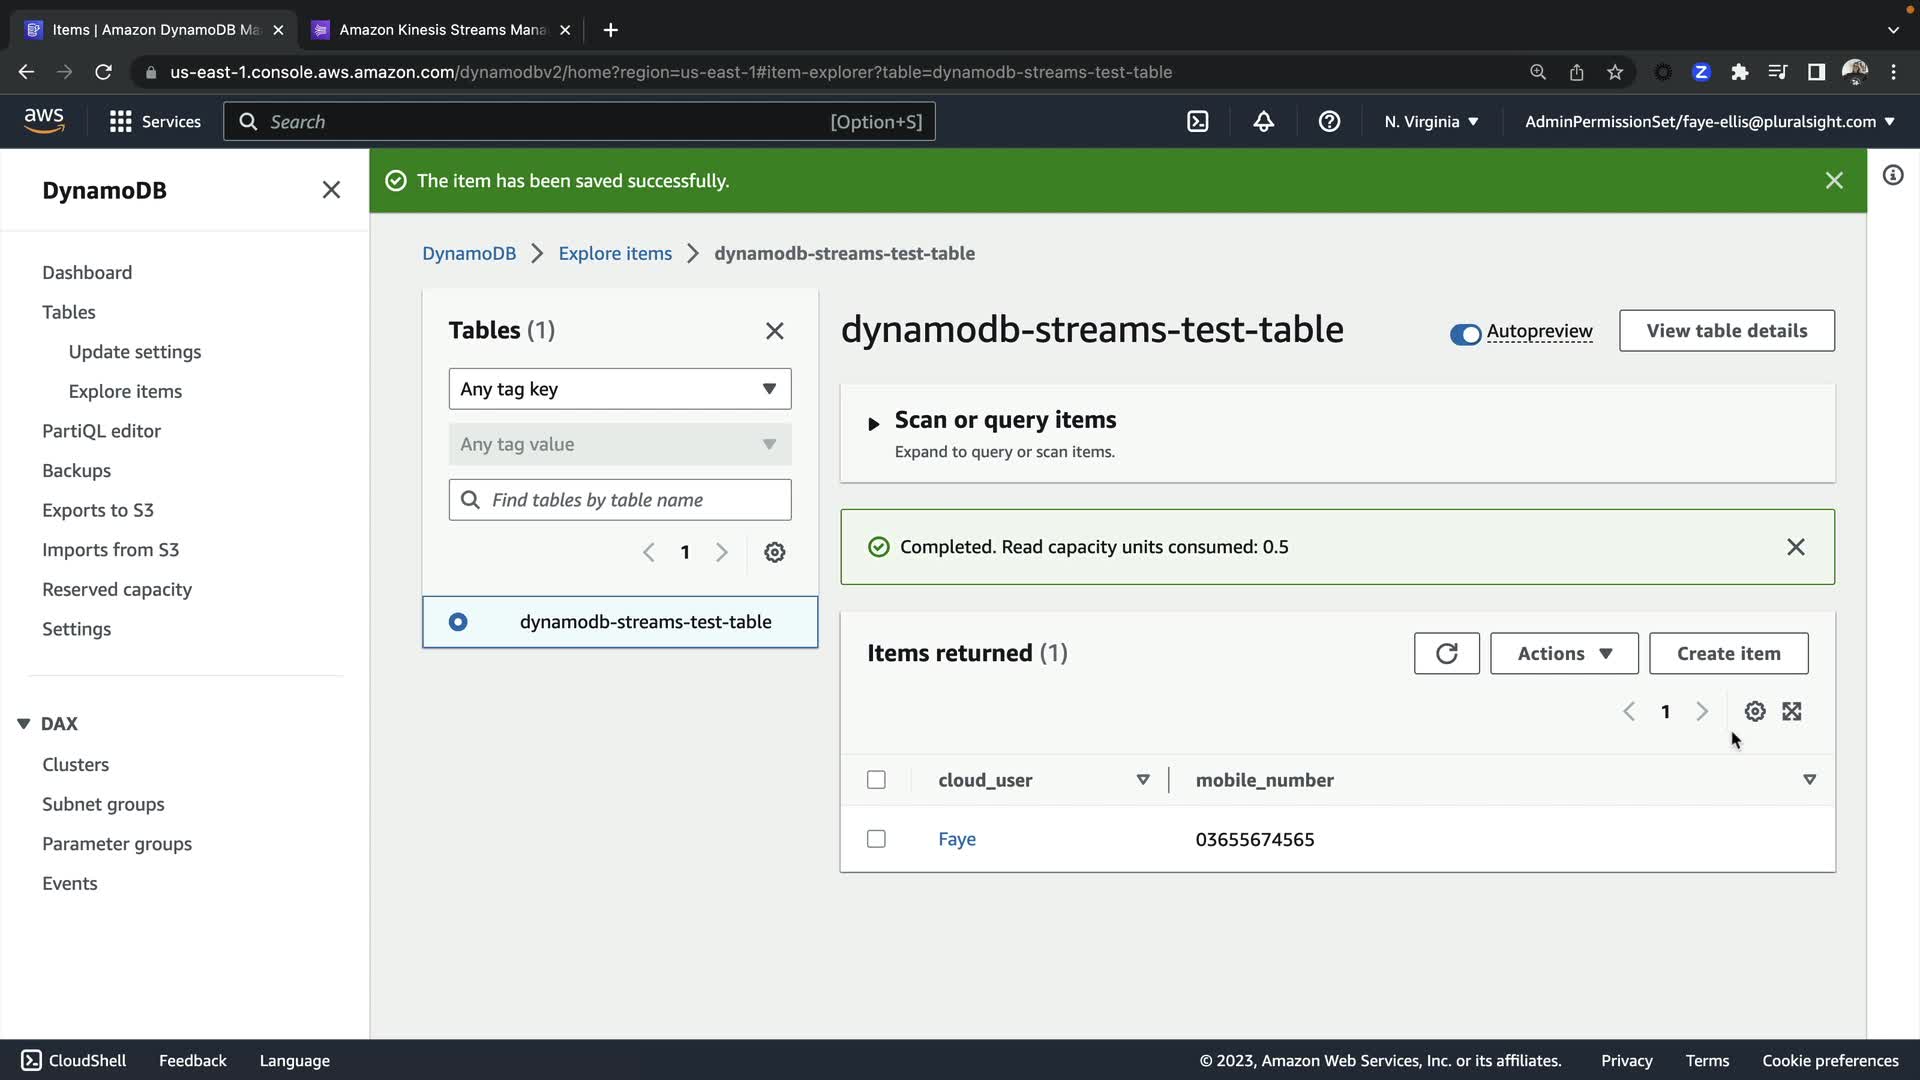Screen dimensions: 1920x1080
Task: Refresh the items returned list
Action: click(x=1446, y=653)
